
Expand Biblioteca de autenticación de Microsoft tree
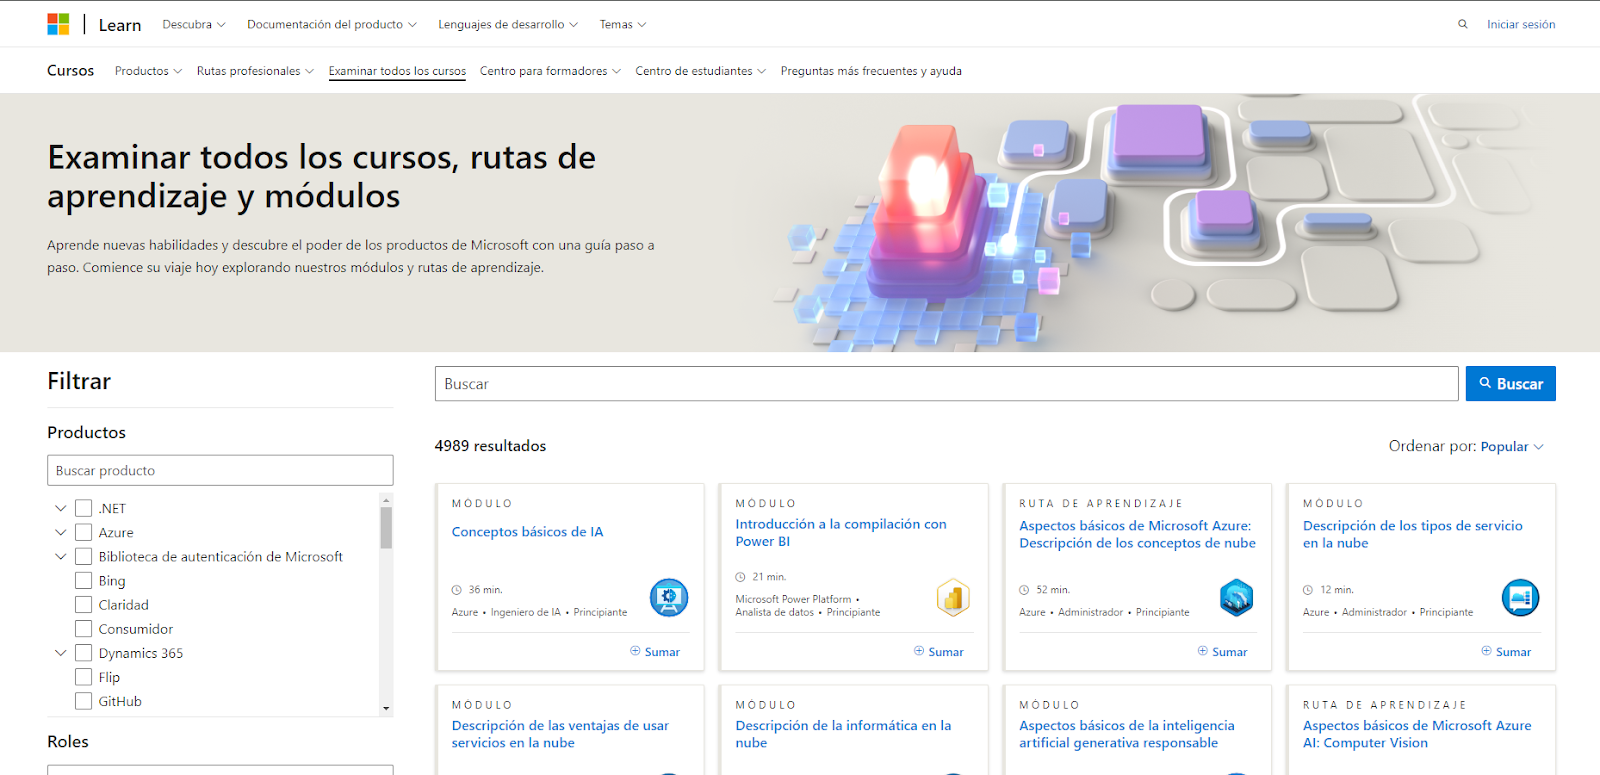click(x=61, y=556)
